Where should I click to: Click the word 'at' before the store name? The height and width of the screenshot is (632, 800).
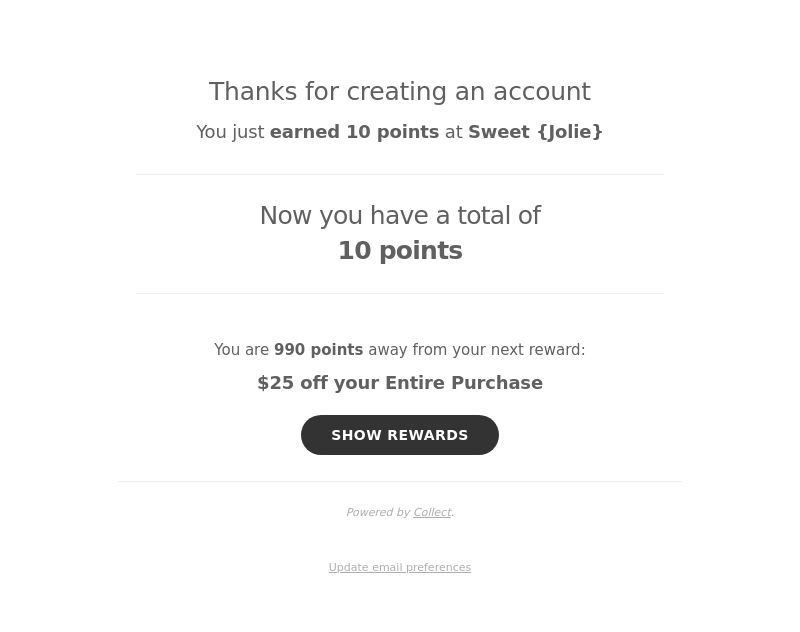[x=454, y=132]
